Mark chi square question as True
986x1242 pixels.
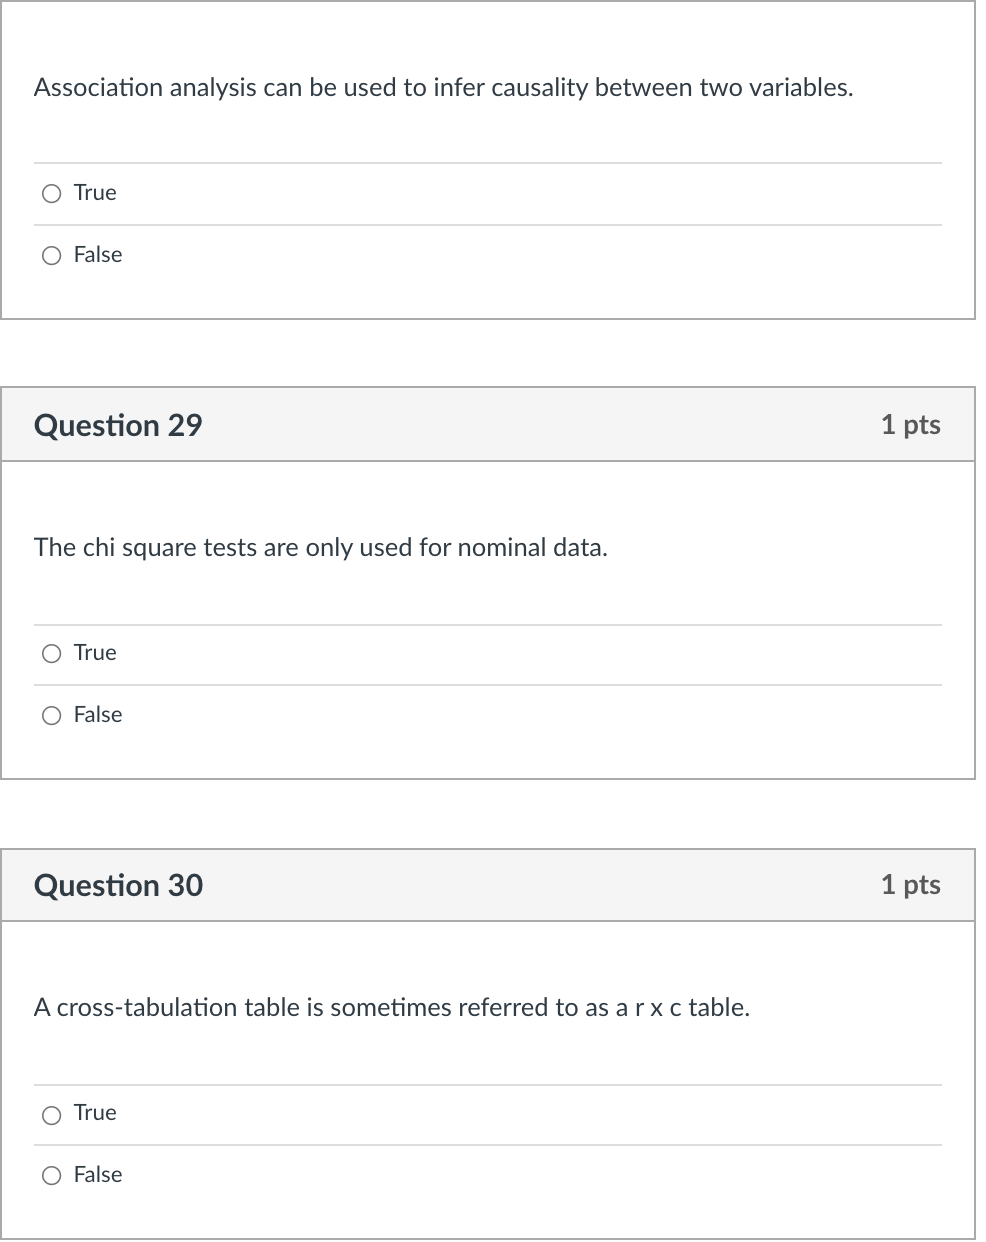tap(51, 653)
